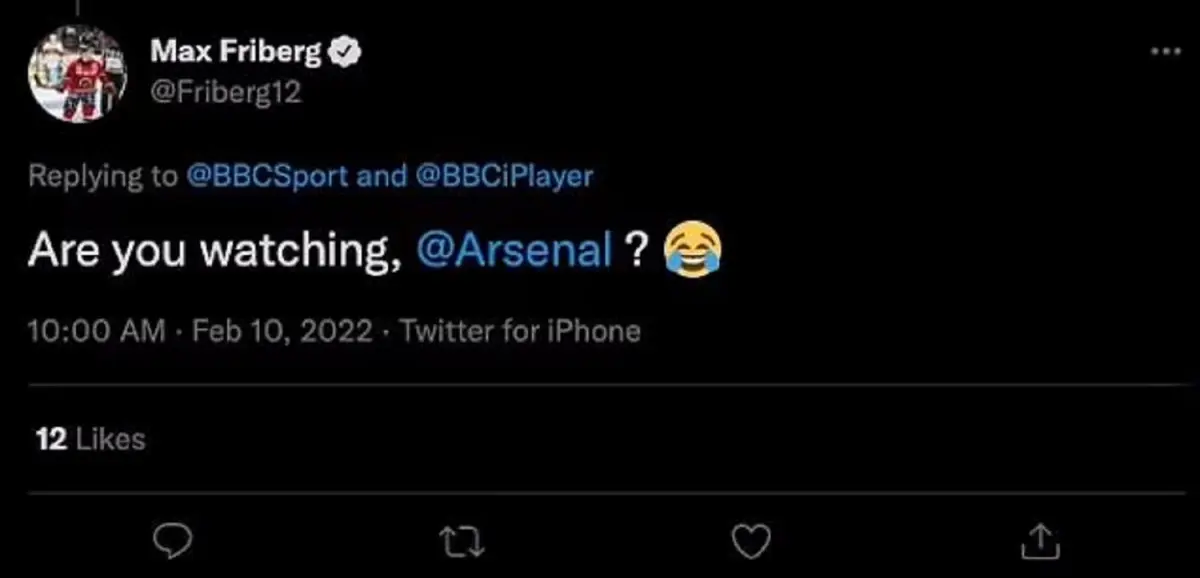
Task: View the bold 12 likes count
Action: (50, 439)
